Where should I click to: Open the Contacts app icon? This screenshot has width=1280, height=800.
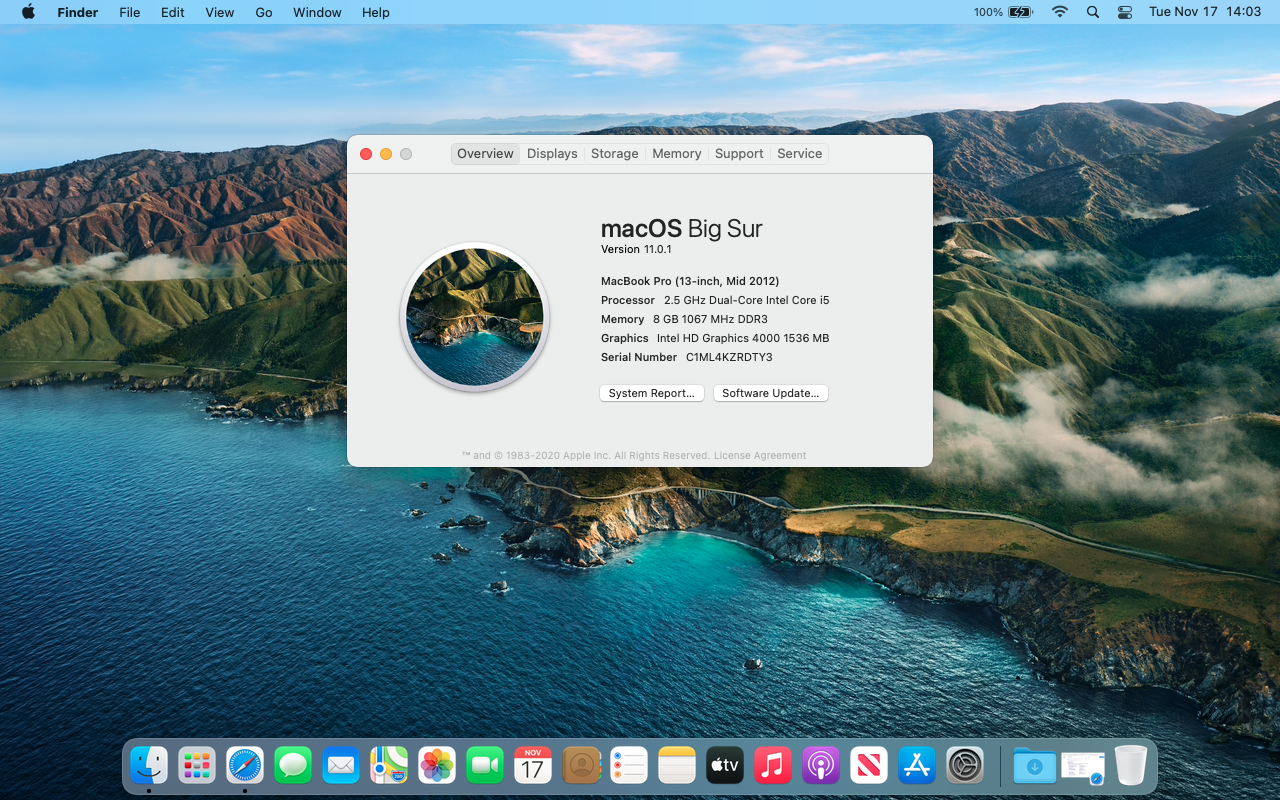pos(581,766)
